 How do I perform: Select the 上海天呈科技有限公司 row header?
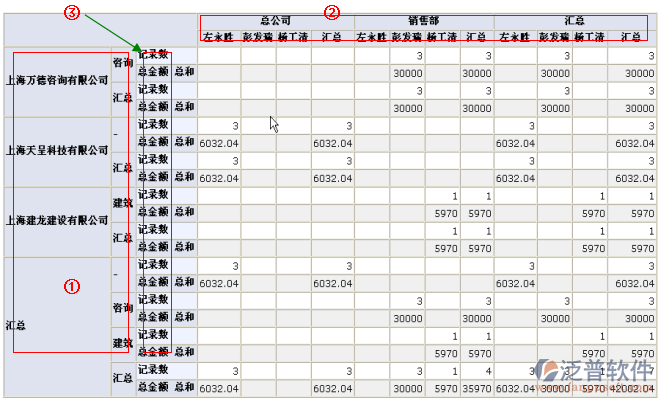tap(57, 150)
